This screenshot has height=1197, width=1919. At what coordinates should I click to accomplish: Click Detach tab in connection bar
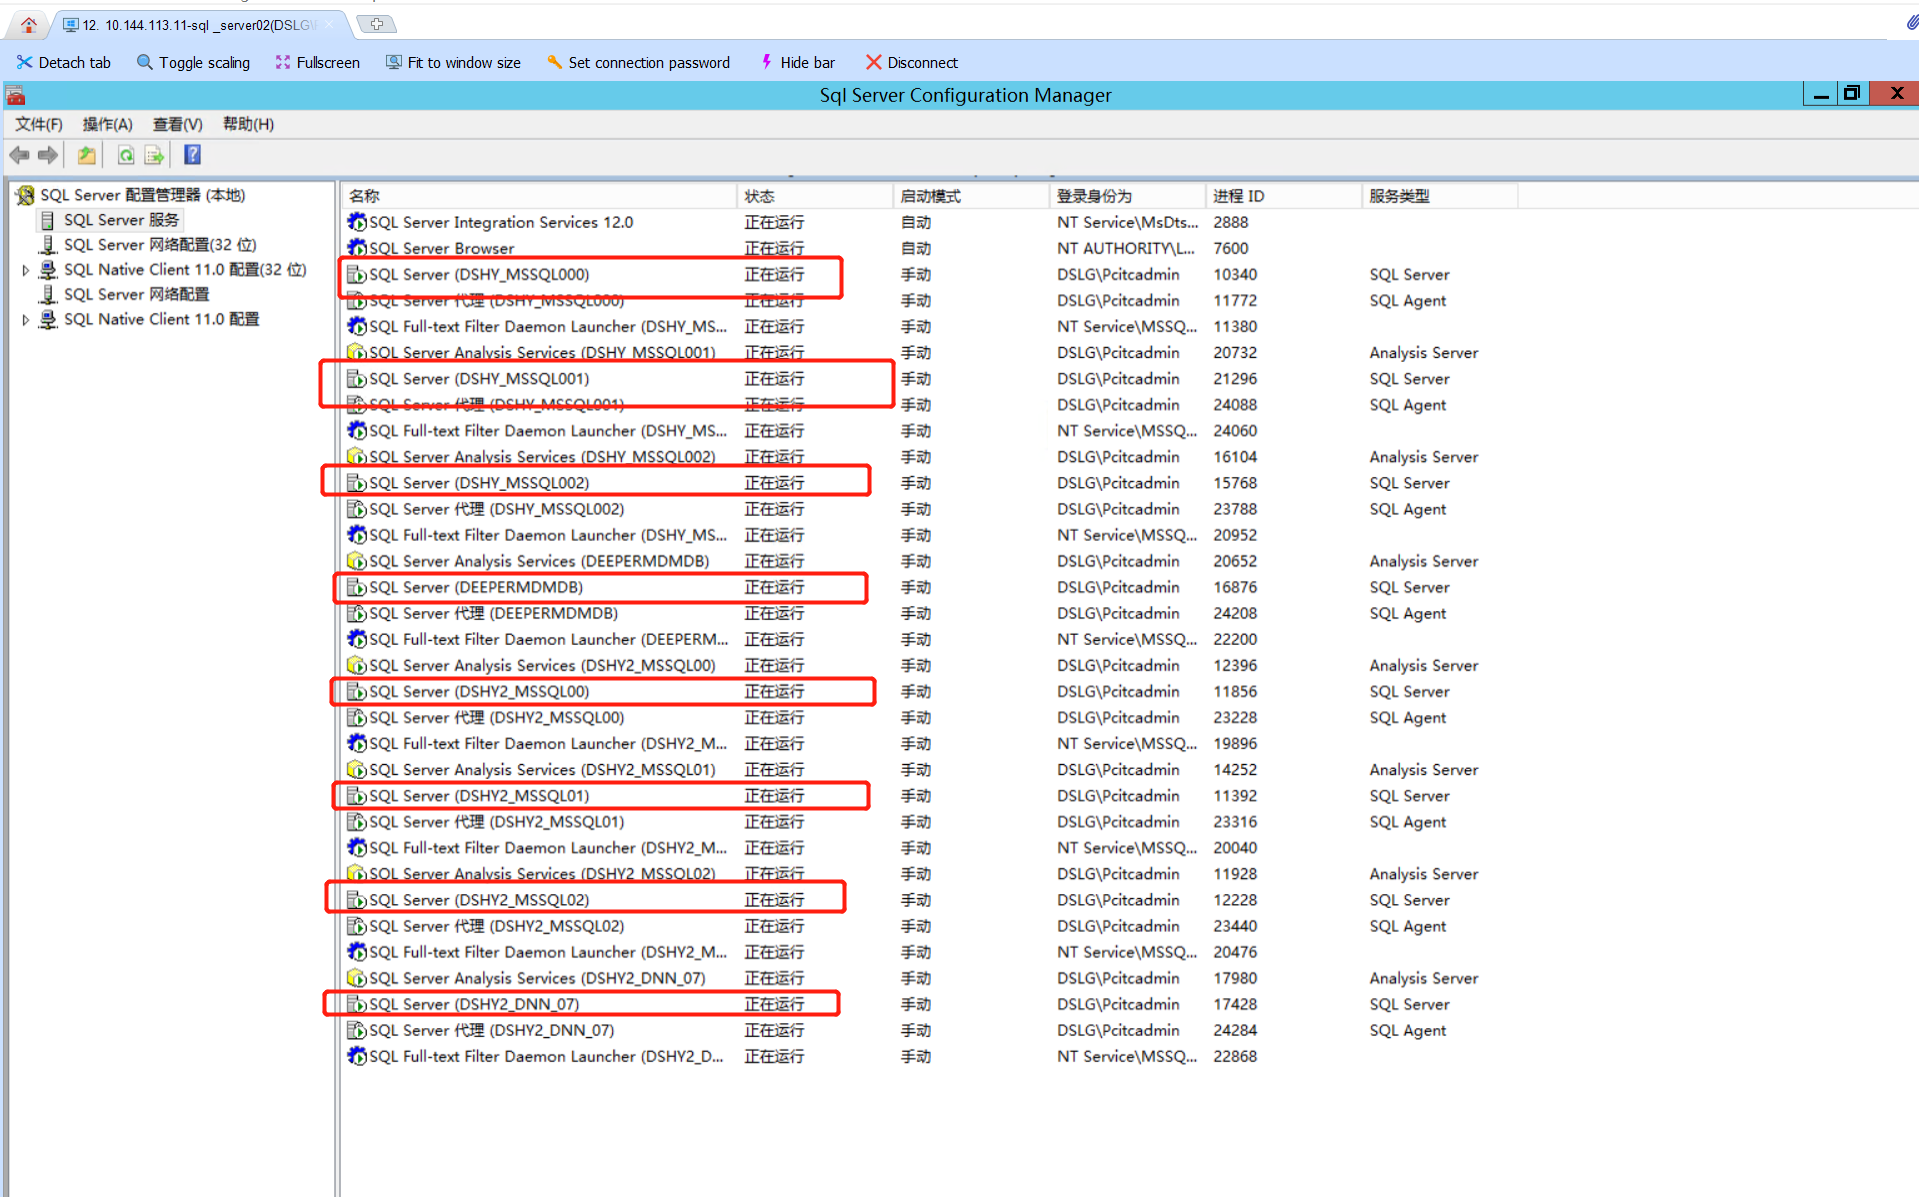(64, 62)
